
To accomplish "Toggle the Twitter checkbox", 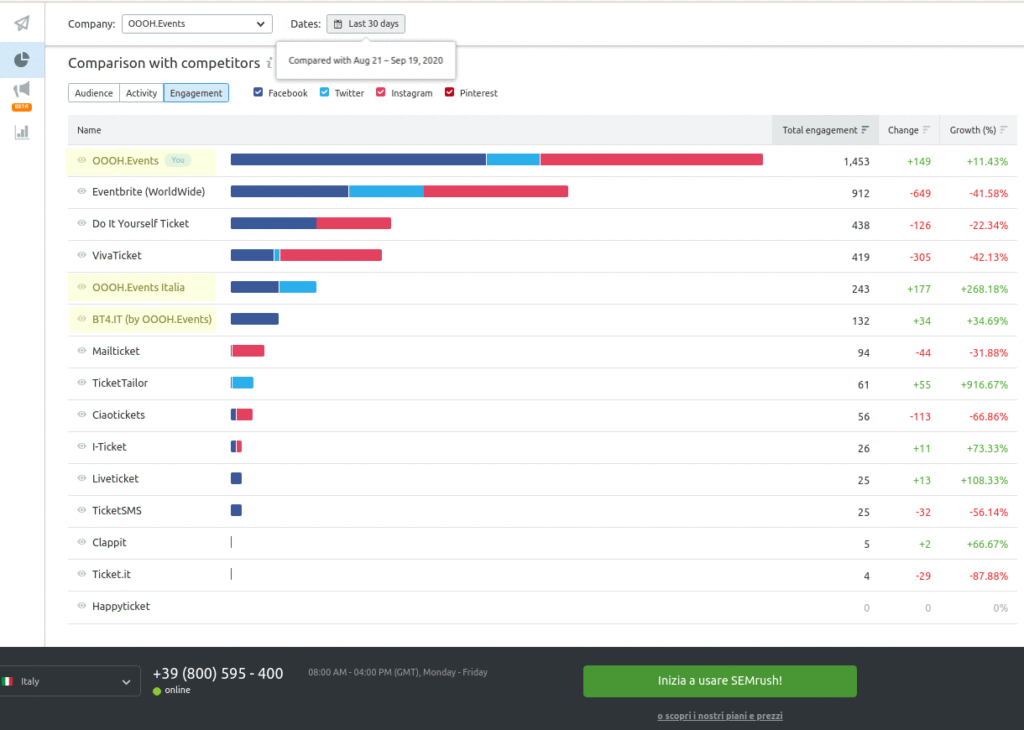I will [324, 93].
